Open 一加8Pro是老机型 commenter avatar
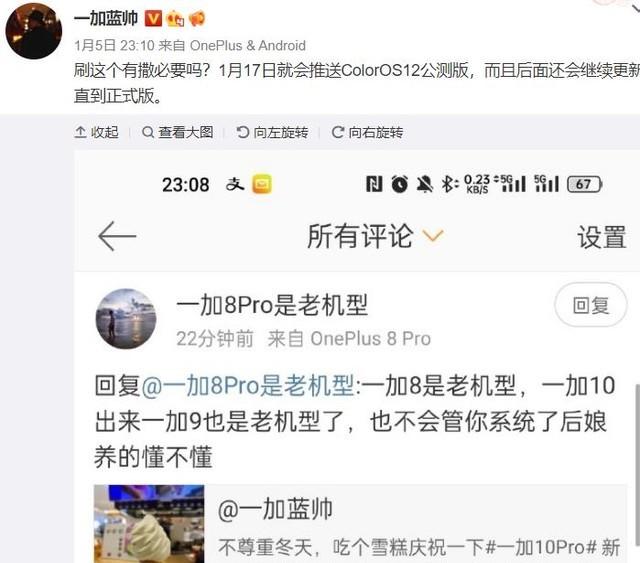The image size is (640, 563). [126, 318]
